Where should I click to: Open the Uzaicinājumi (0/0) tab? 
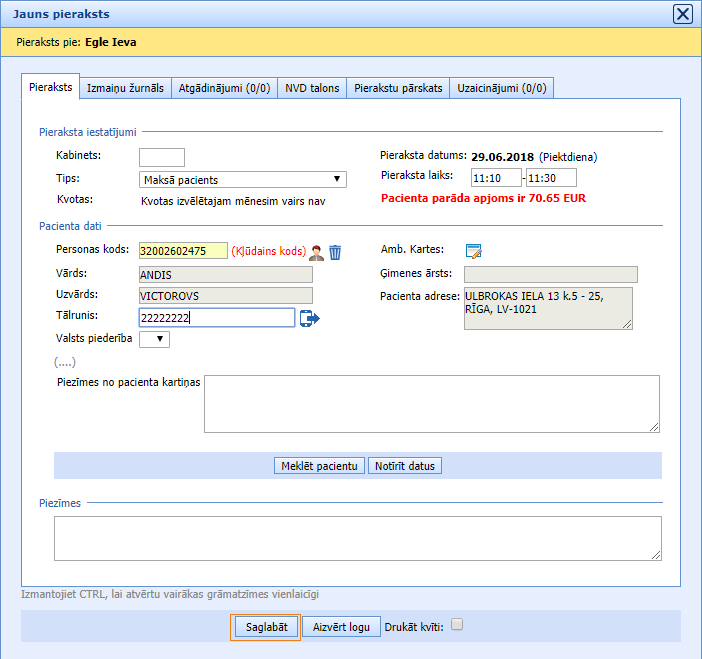pos(501,88)
